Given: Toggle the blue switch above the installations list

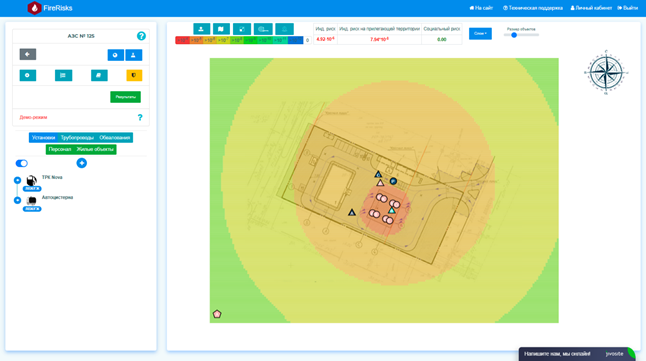Looking at the screenshot, I should point(21,163).
